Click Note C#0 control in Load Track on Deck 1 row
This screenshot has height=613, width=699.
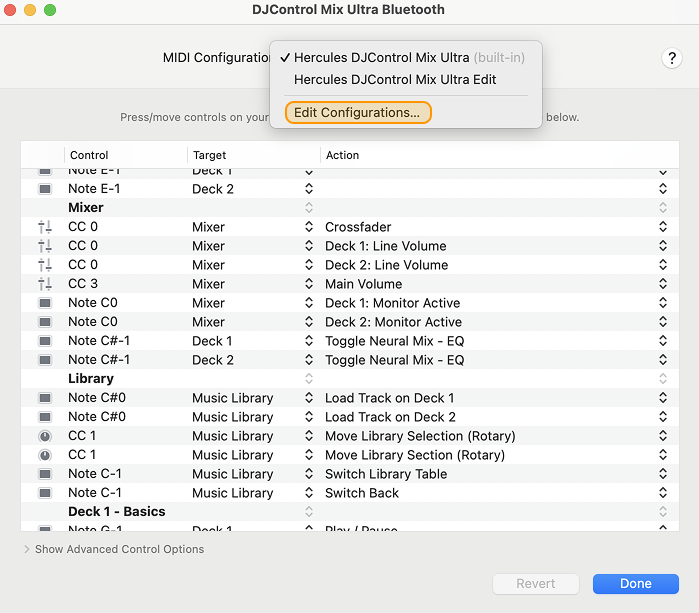tap(97, 398)
